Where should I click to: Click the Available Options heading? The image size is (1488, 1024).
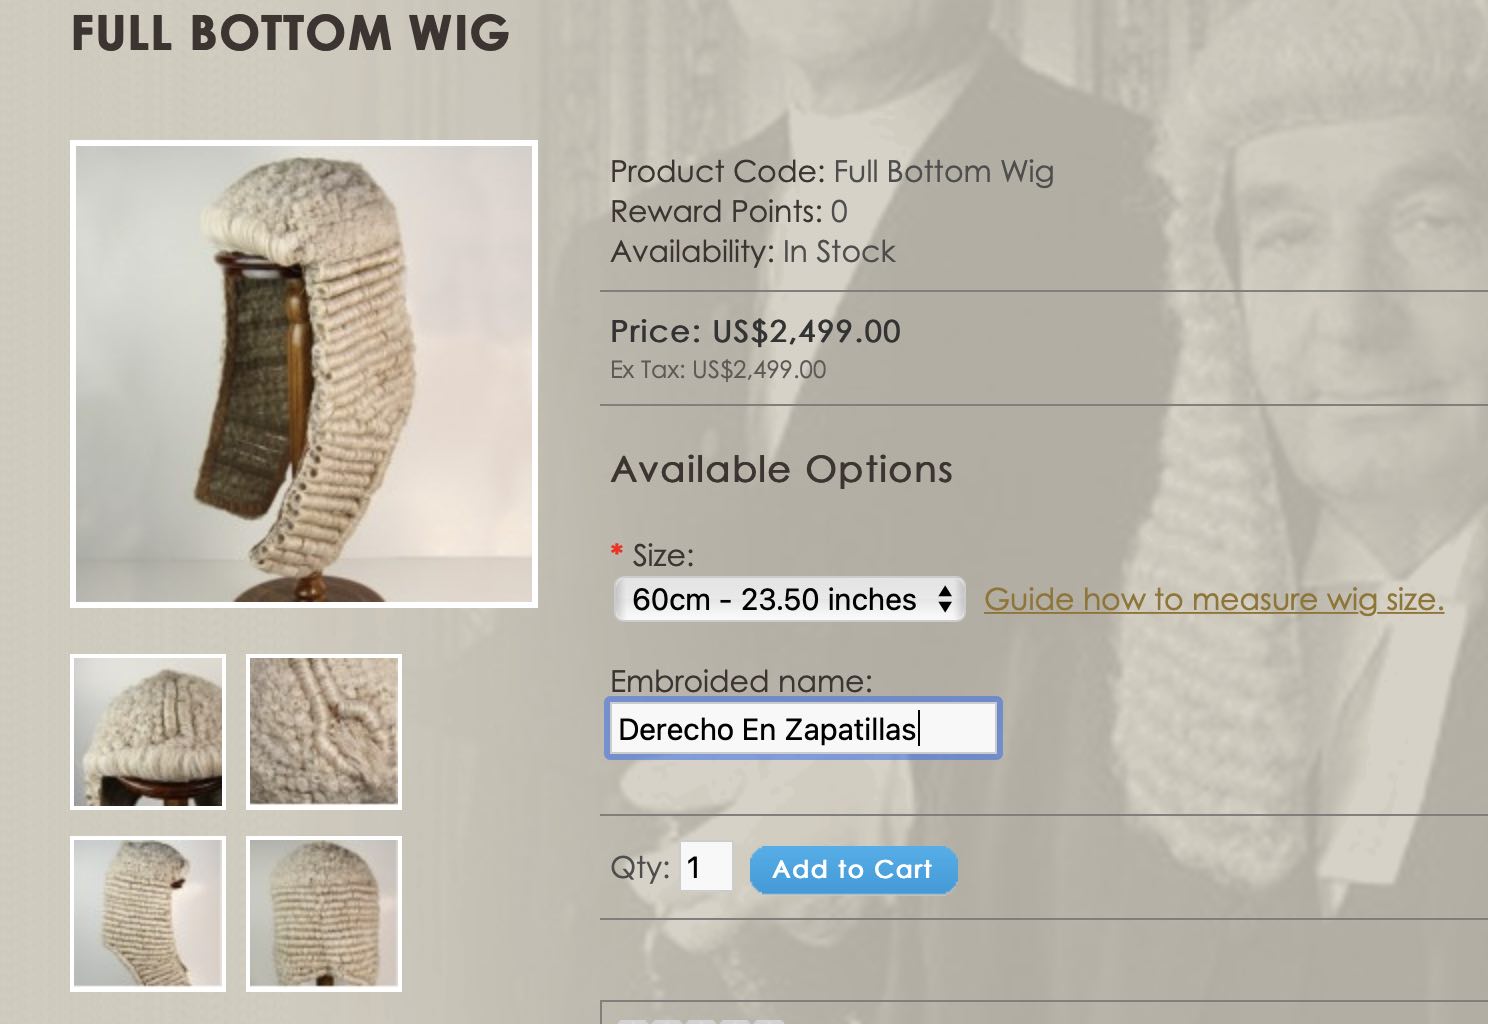point(781,469)
